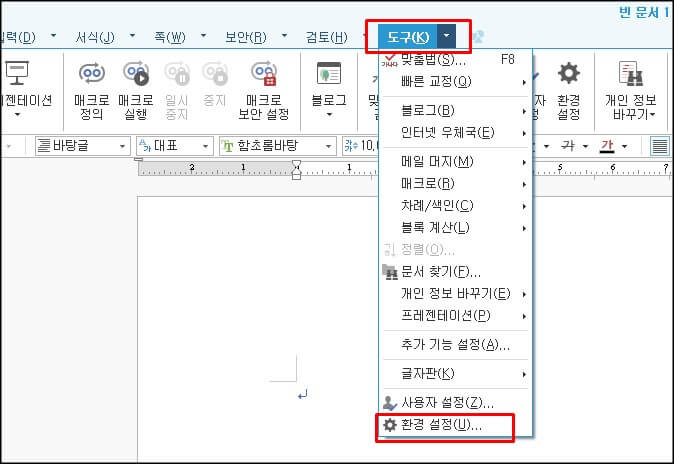Click the justify alignment icon at toolbar end
The height and width of the screenshot is (464, 674).
(660, 146)
